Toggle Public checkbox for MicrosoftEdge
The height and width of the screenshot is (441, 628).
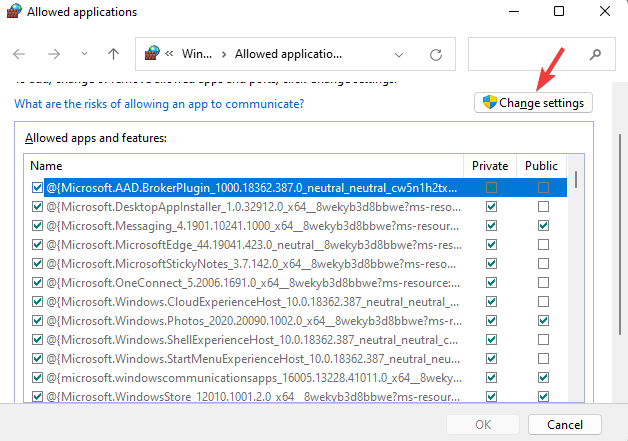tap(543, 244)
